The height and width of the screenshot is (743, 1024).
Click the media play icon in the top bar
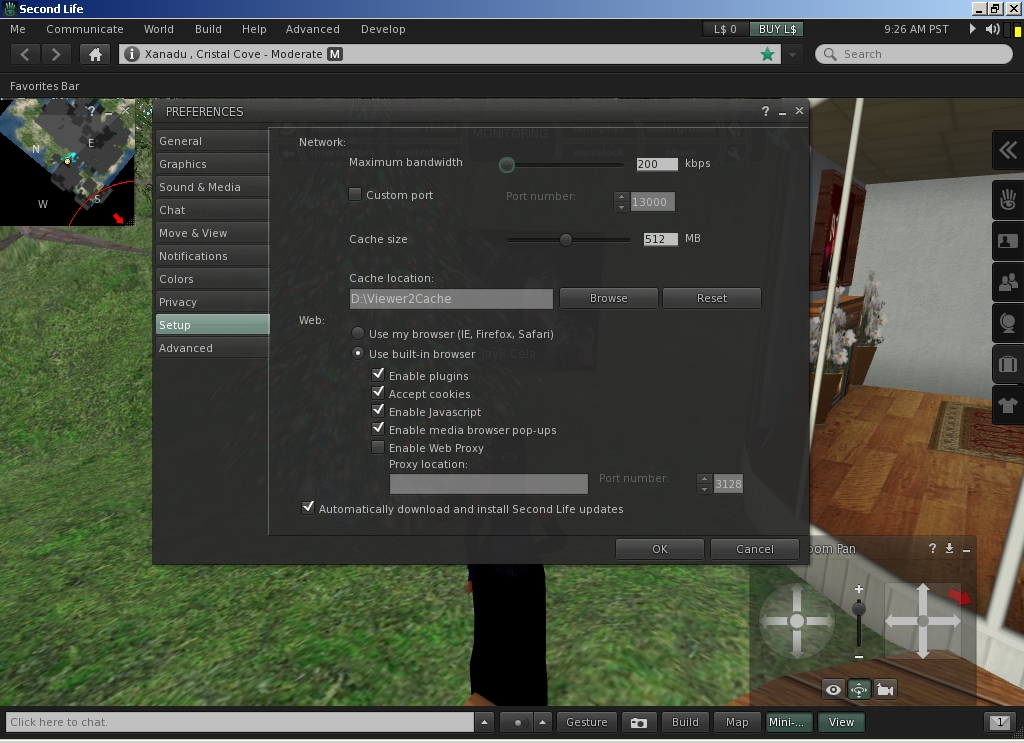tap(972, 29)
